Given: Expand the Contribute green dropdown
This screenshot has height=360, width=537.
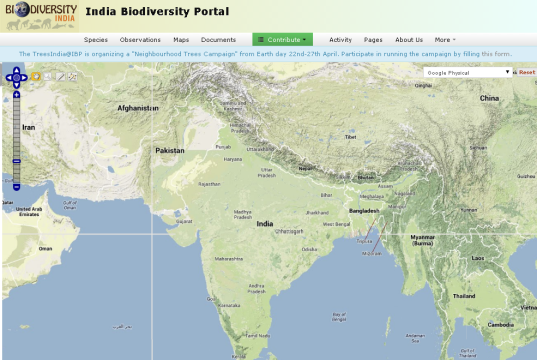Looking at the screenshot, I should [x=283, y=39].
